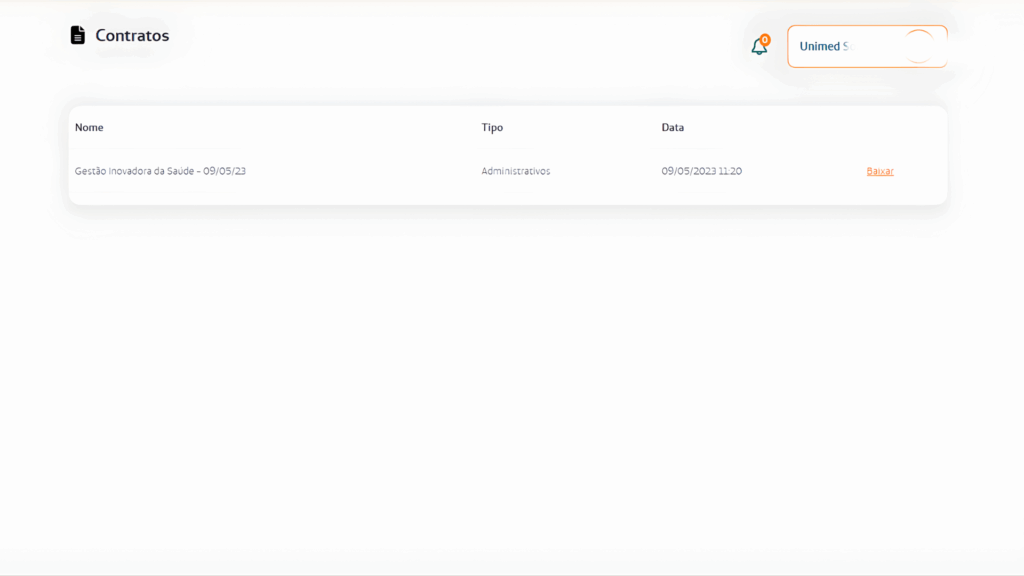This screenshot has width=1024, height=576.
Task: Click the circular avatar in Unimed box
Action: click(918, 46)
